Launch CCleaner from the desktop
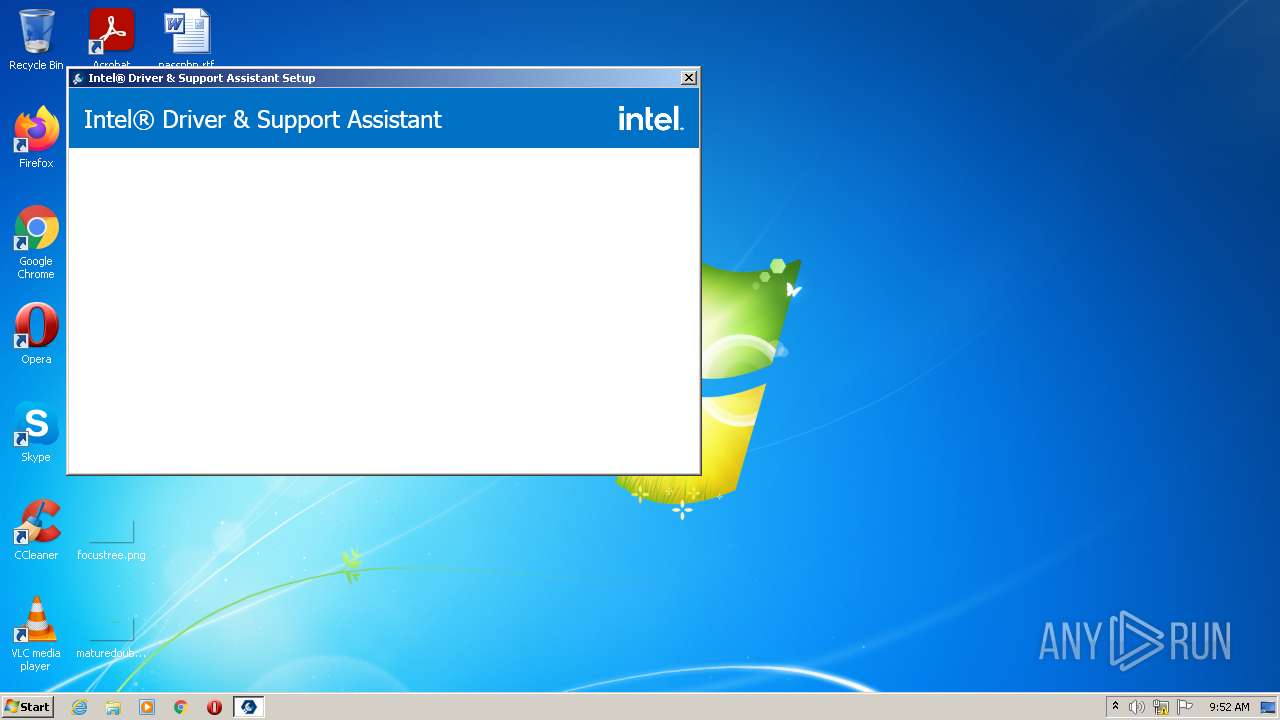Screen dimensions: 1280x720 (36, 529)
